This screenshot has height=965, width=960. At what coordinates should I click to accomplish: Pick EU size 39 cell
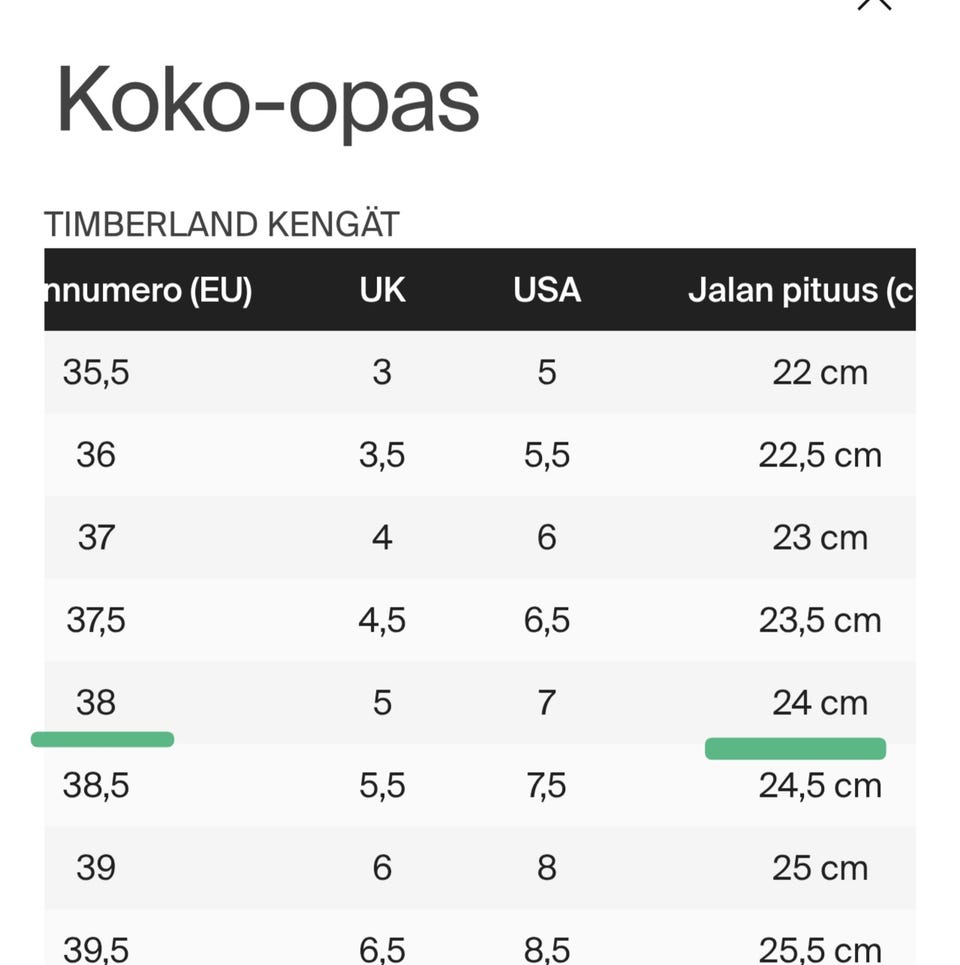coord(96,868)
